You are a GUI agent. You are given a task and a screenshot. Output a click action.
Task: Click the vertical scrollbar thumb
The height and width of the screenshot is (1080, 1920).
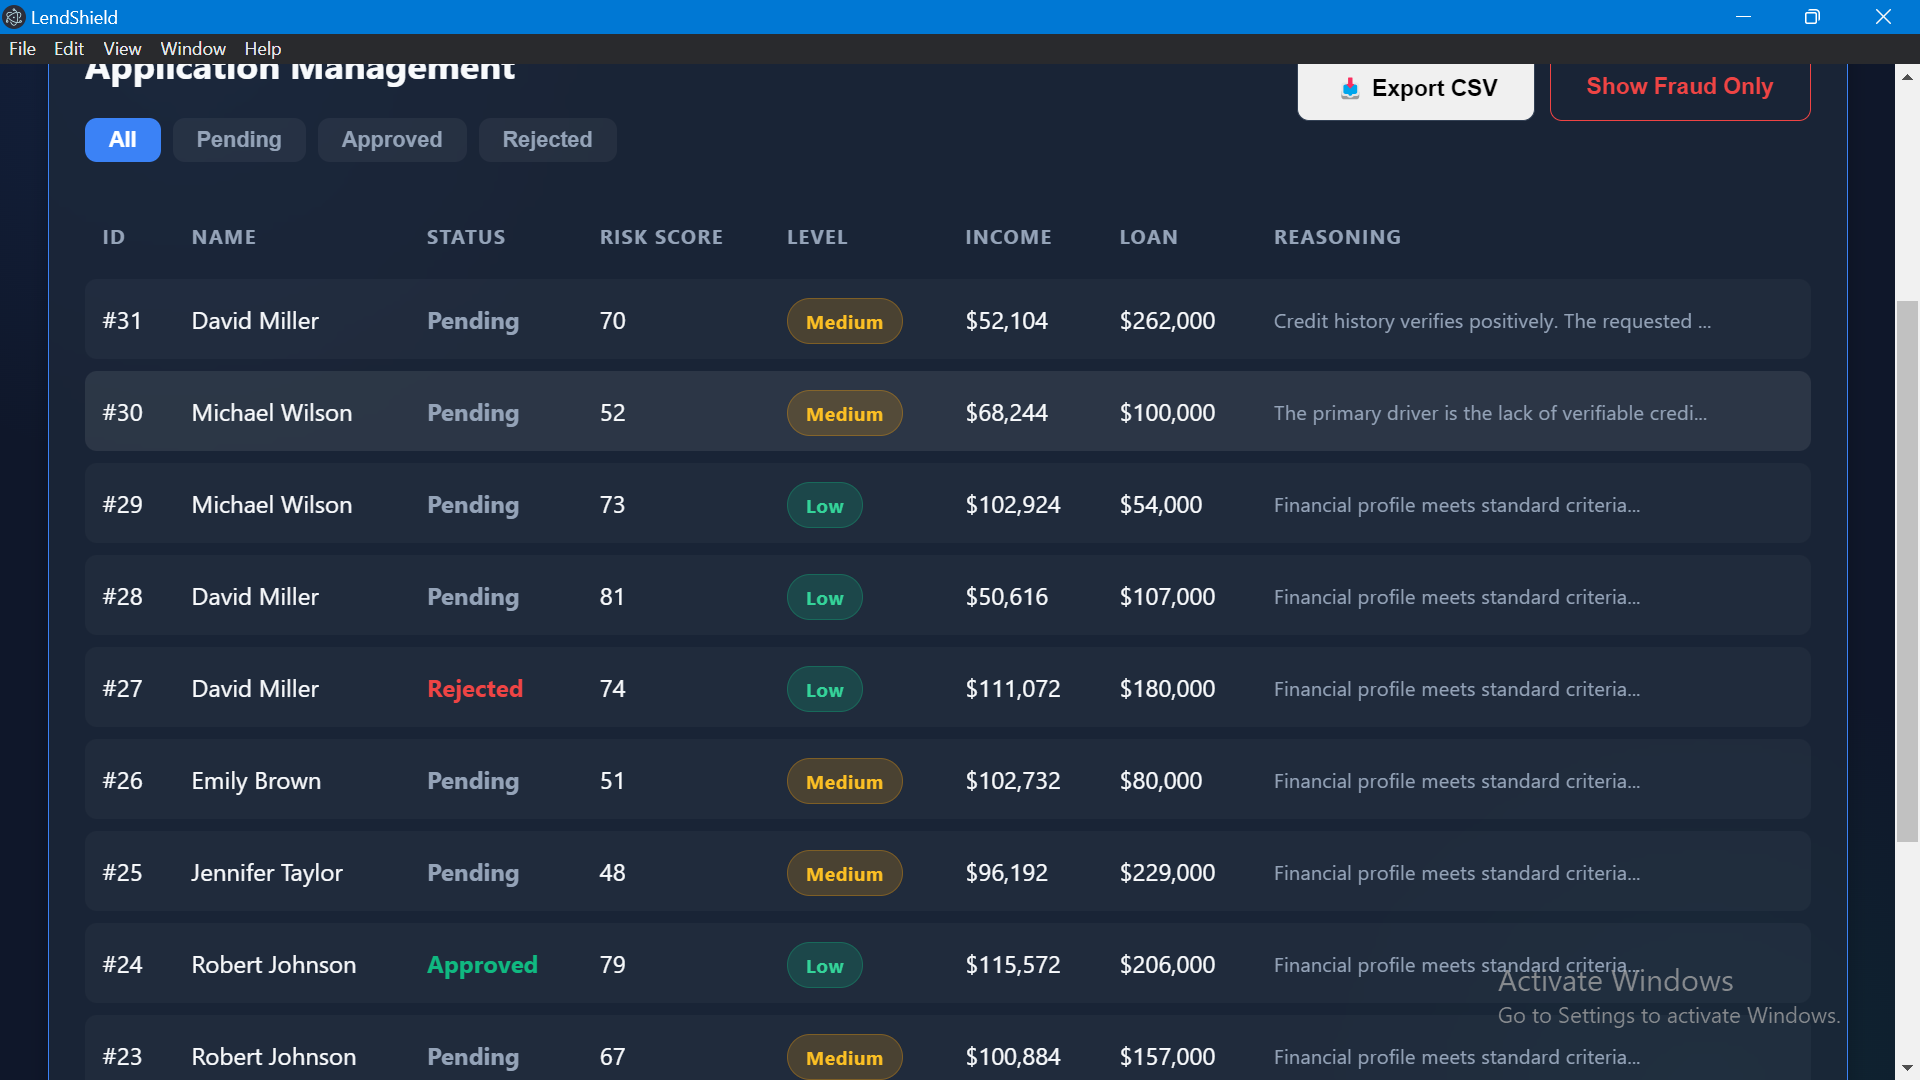[1907, 570]
